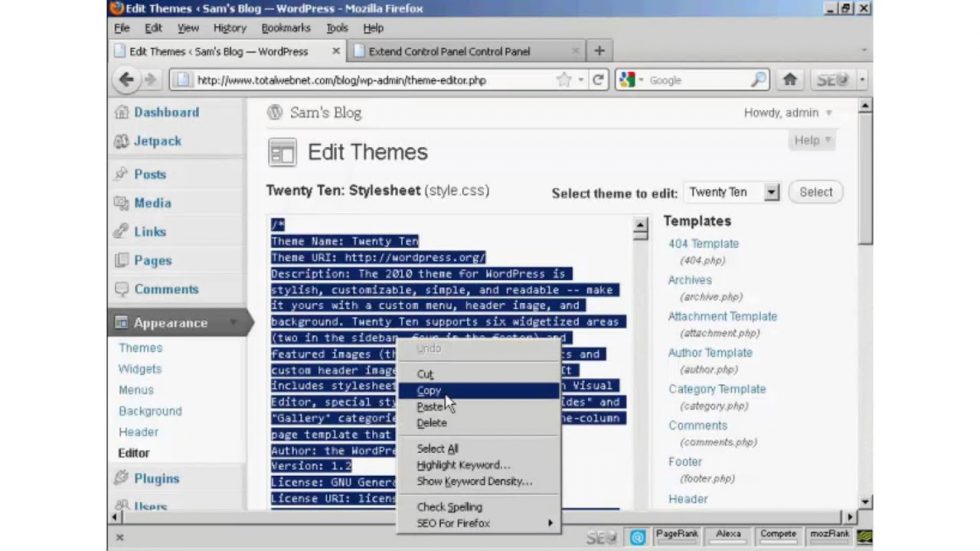The width and height of the screenshot is (980, 551).
Task: Open the Archives template link
Action: pos(689,280)
